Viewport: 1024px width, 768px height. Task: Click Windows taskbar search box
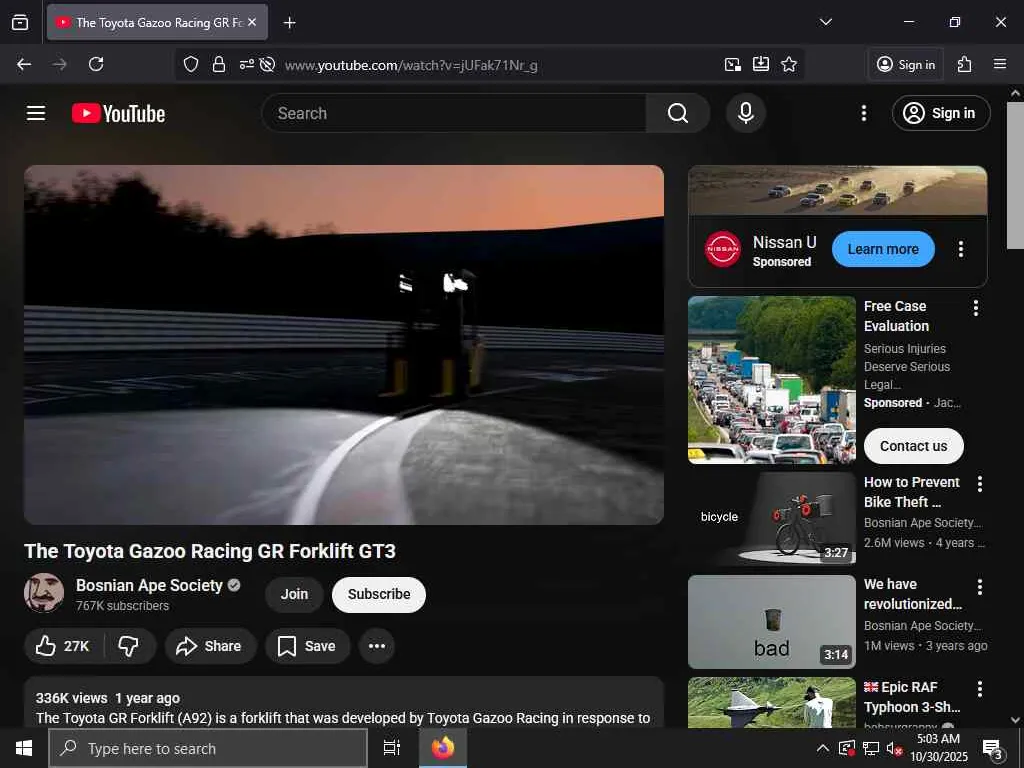[x=208, y=748]
